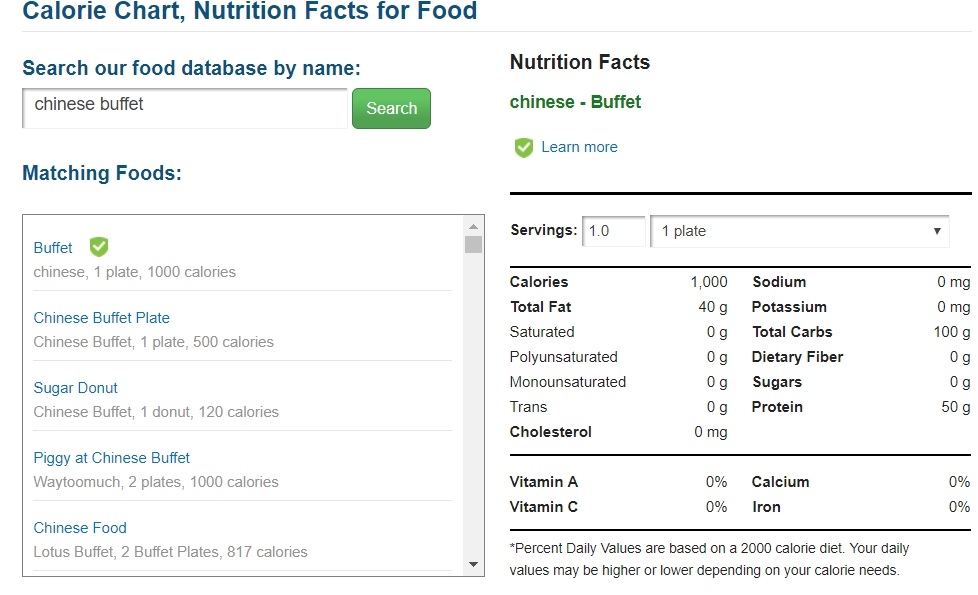
Task: Click the Nutrition Facts heading
Action: point(580,62)
